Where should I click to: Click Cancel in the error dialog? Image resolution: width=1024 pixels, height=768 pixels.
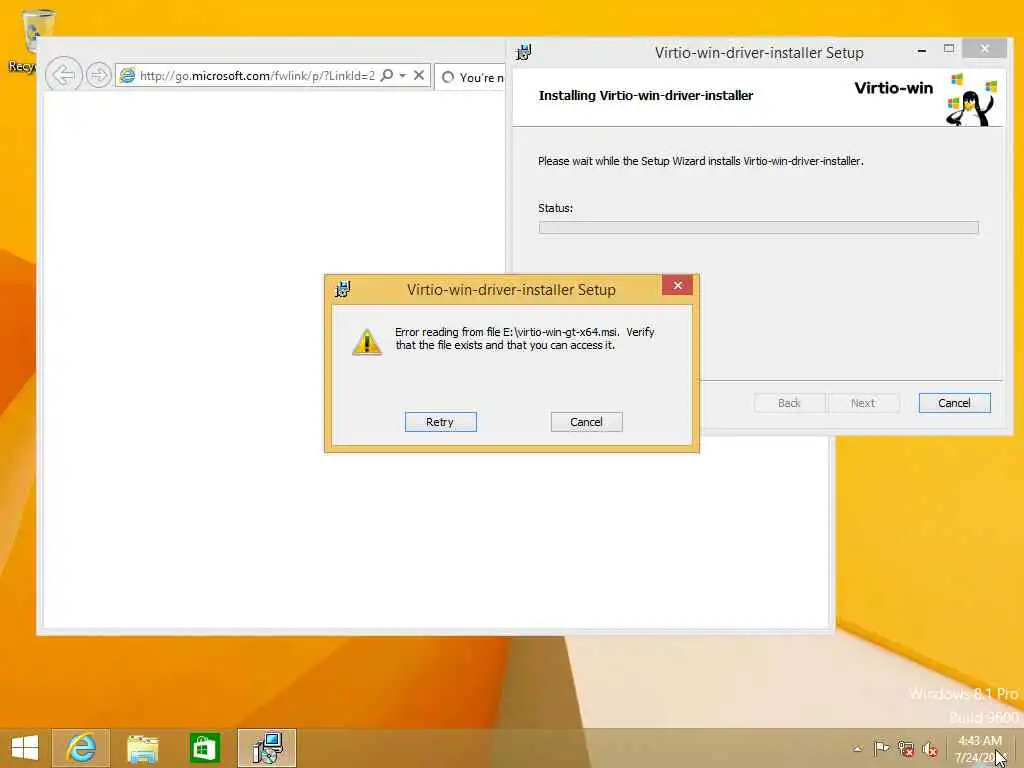[586, 422]
